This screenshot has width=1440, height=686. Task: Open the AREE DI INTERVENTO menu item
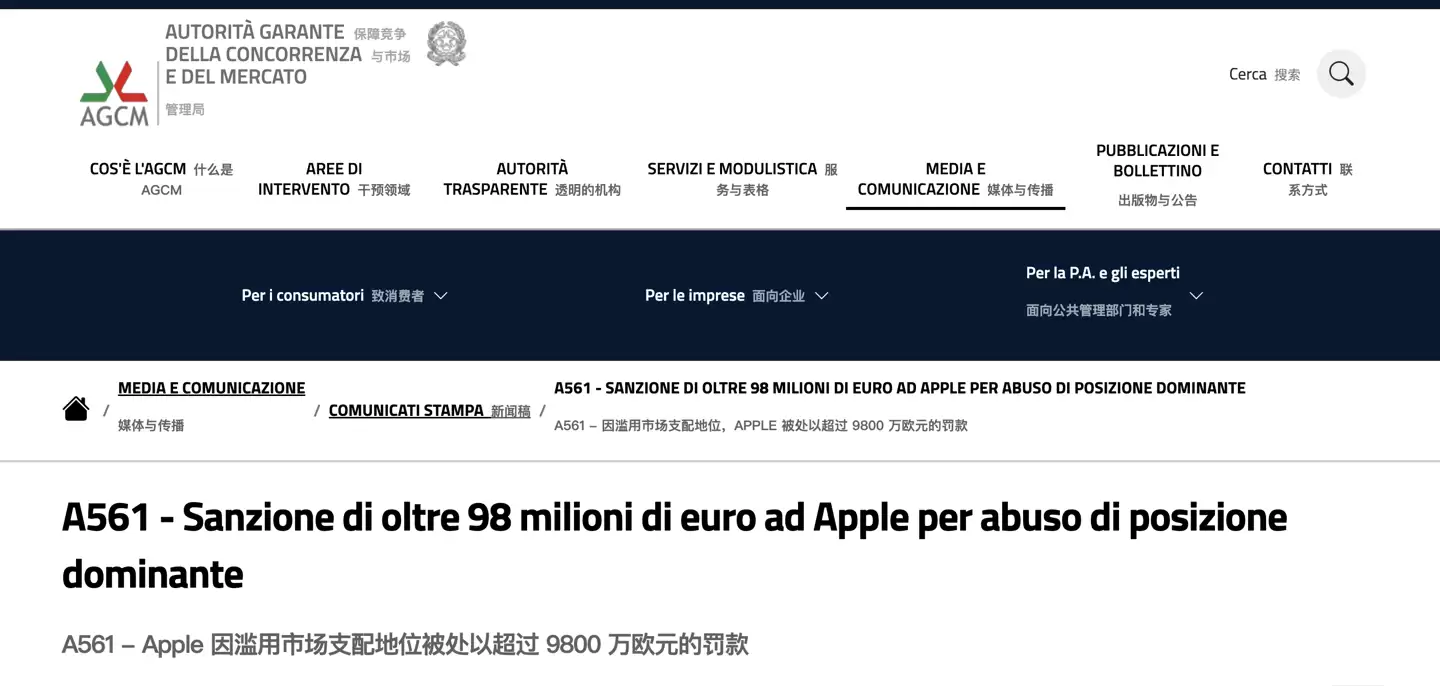pos(333,179)
